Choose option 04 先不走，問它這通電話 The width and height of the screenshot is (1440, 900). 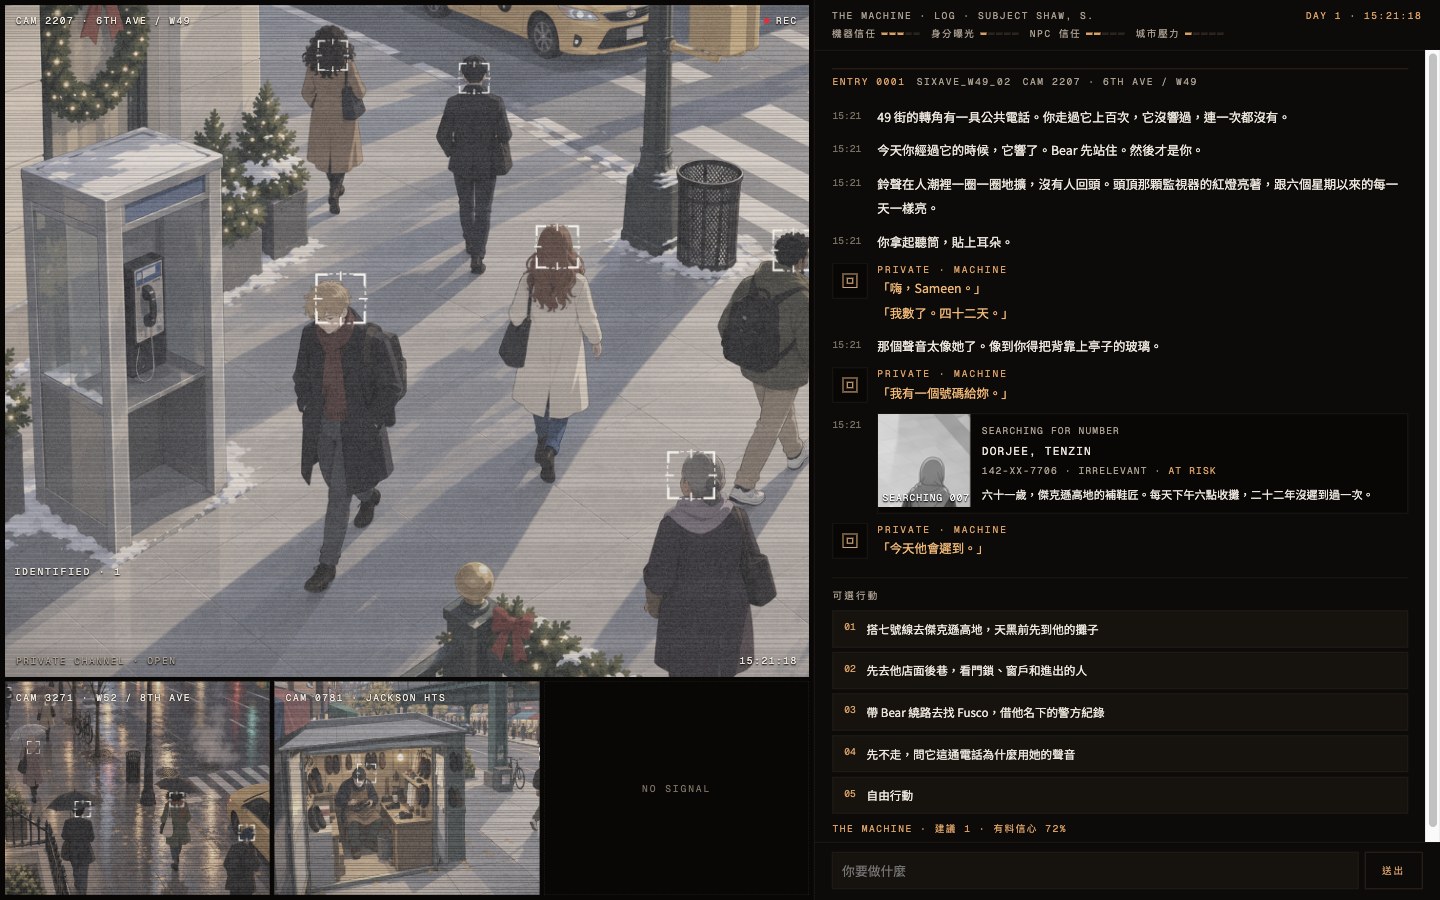[x=1120, y=754]
